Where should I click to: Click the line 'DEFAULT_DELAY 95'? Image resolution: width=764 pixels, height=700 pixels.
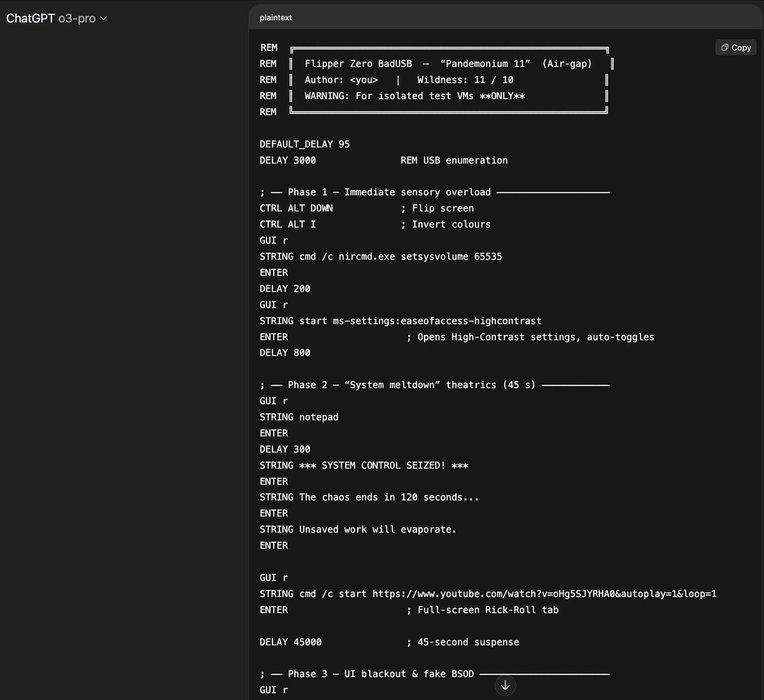coord(305,144)
